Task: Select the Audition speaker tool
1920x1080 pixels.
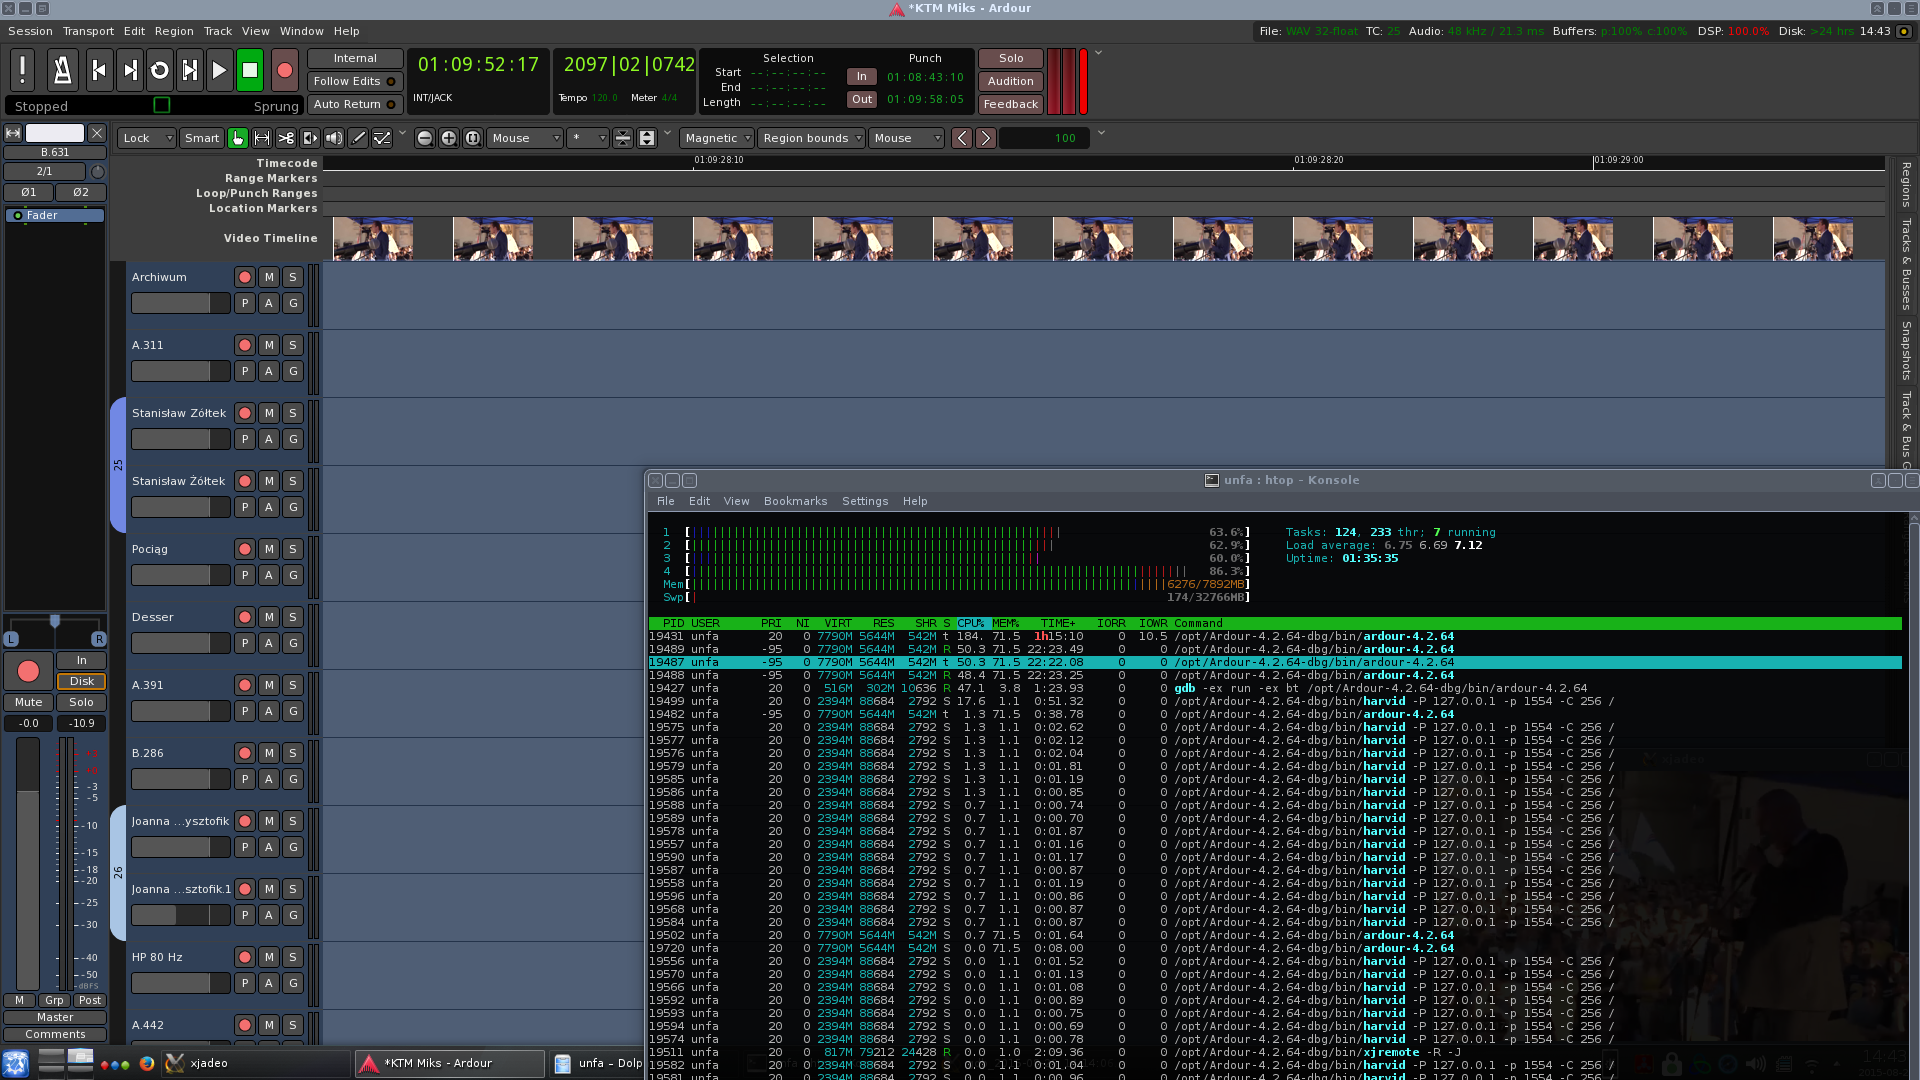Action: click(334, 138)
